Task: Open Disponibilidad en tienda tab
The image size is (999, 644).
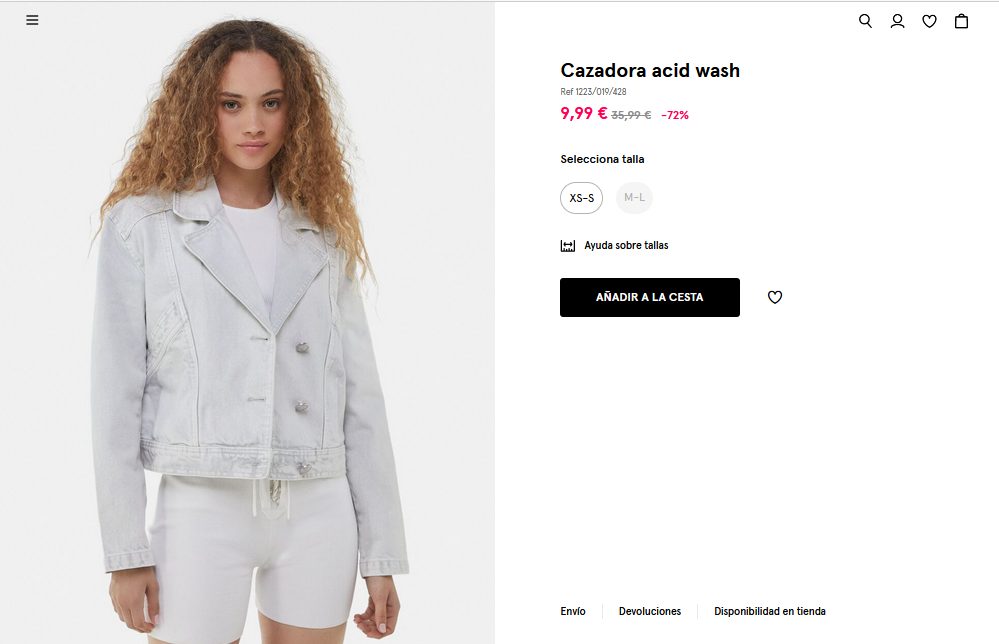Action: pos(770,611)
